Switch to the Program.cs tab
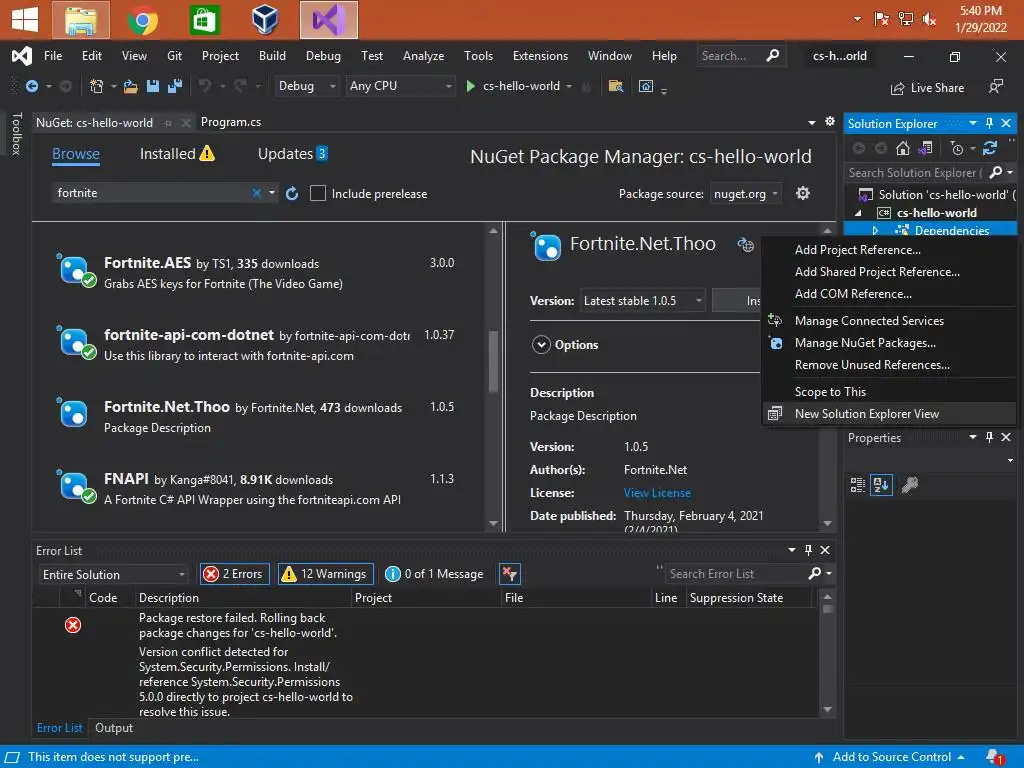1024x768 pixels. [231, 122]
